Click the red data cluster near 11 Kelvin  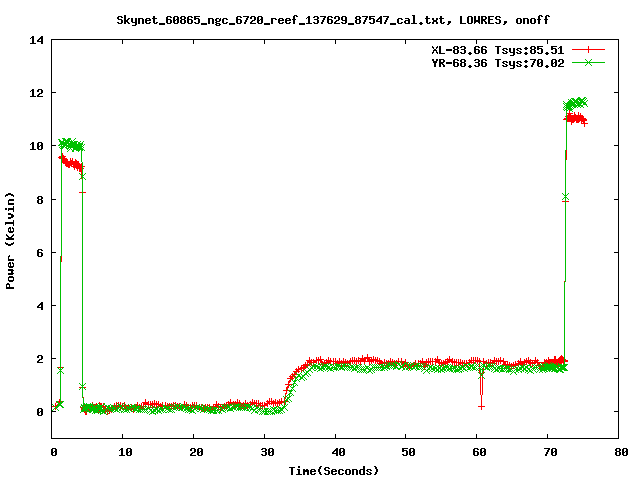pos(576,119)
